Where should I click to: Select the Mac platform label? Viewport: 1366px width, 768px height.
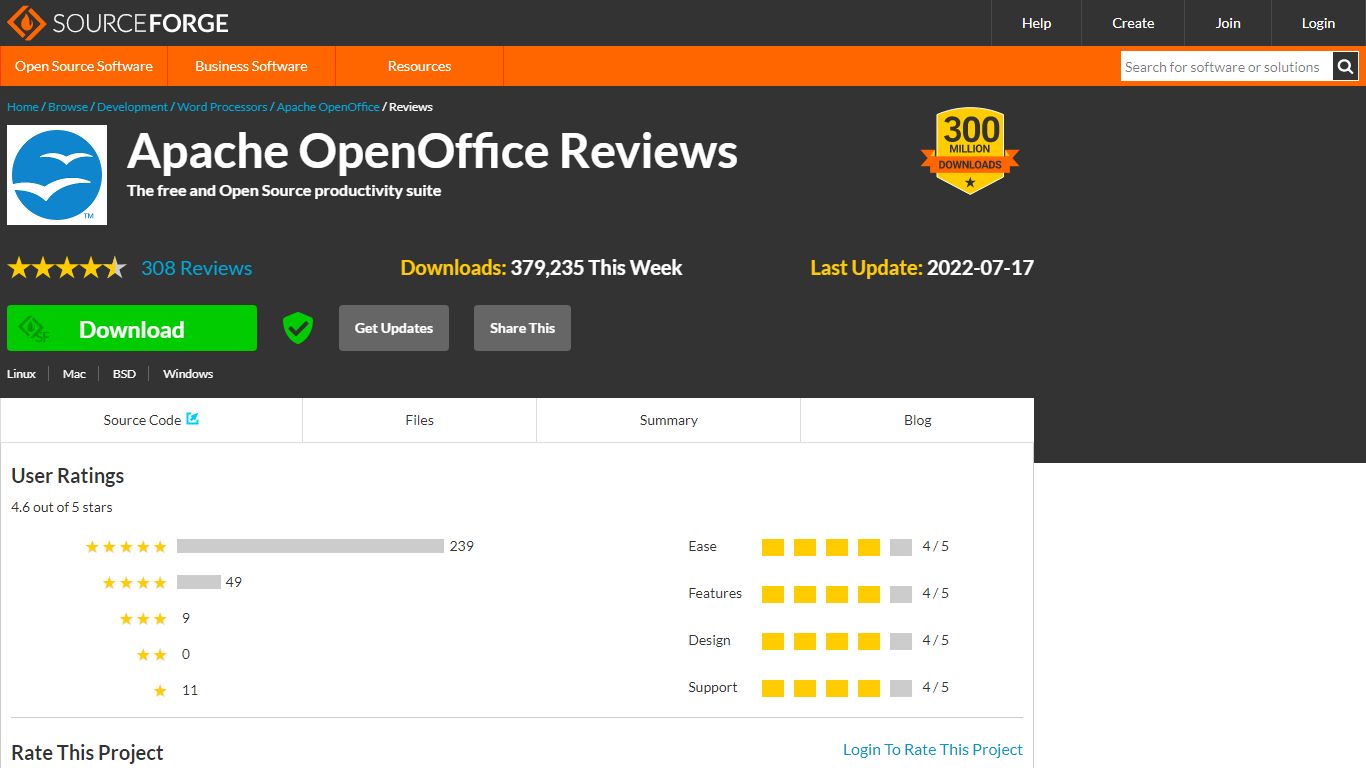pyautogui.click(x=74, y=374)
